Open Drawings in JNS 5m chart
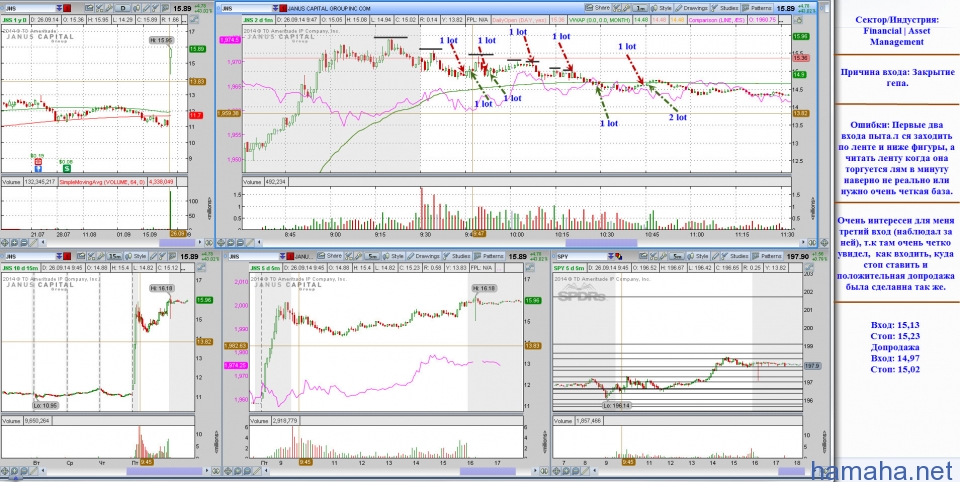 (424, 256)
